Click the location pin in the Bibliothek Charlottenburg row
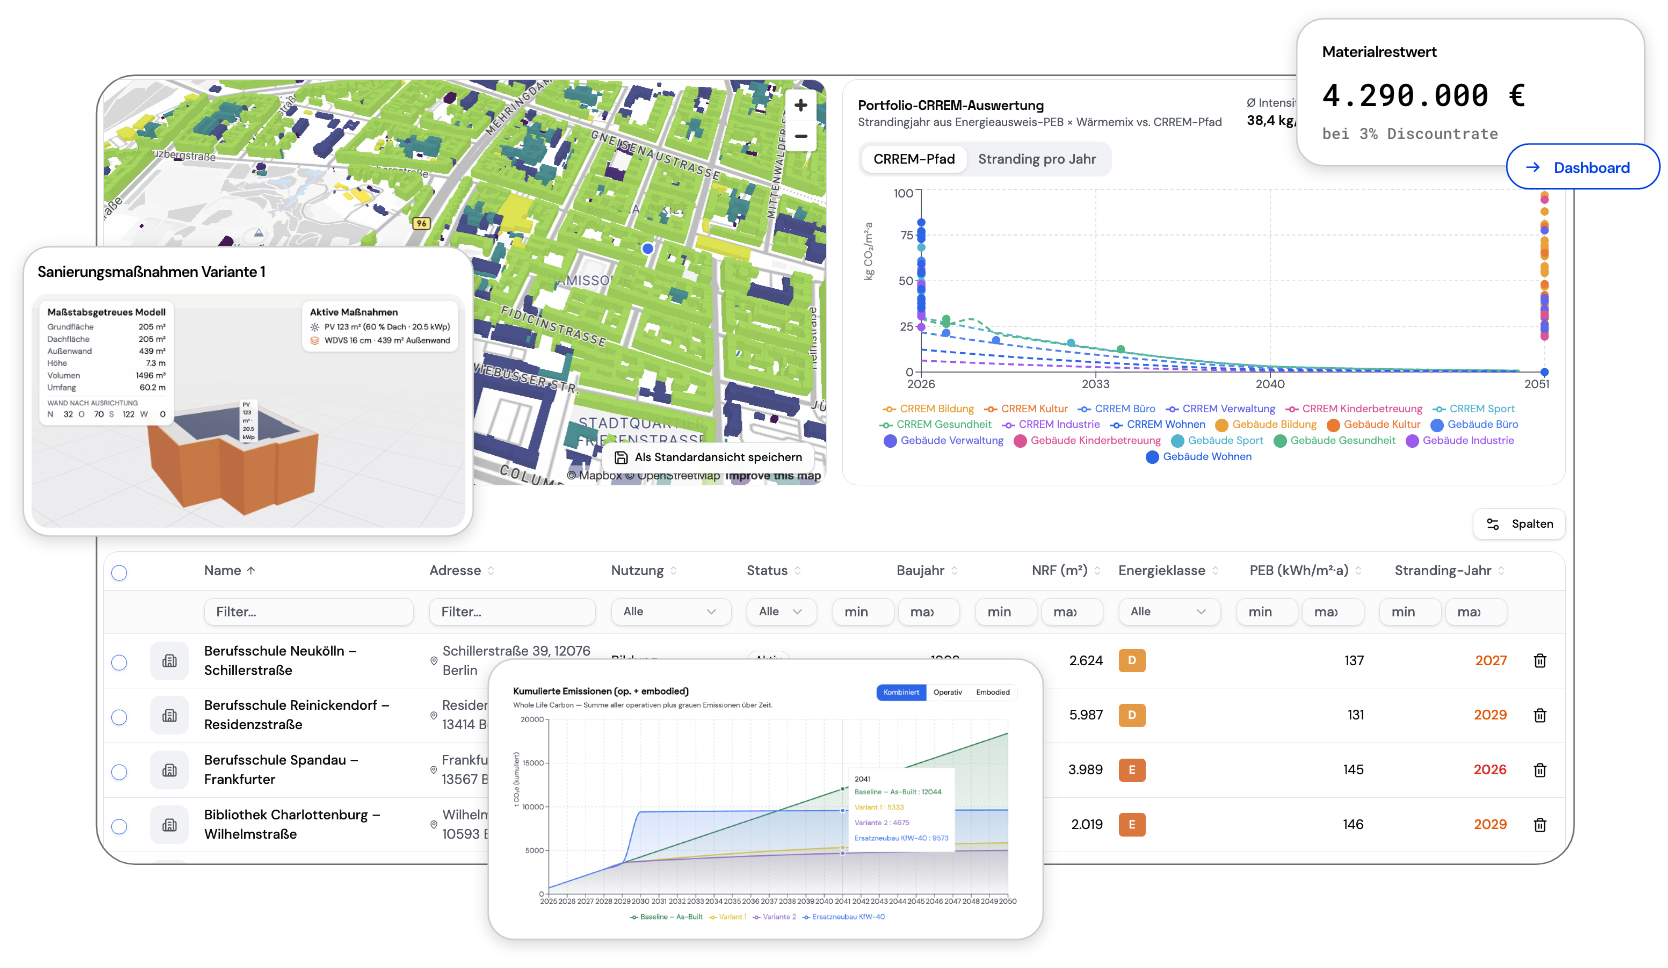Screen dimensions: 1668x968 coord(434,825)
